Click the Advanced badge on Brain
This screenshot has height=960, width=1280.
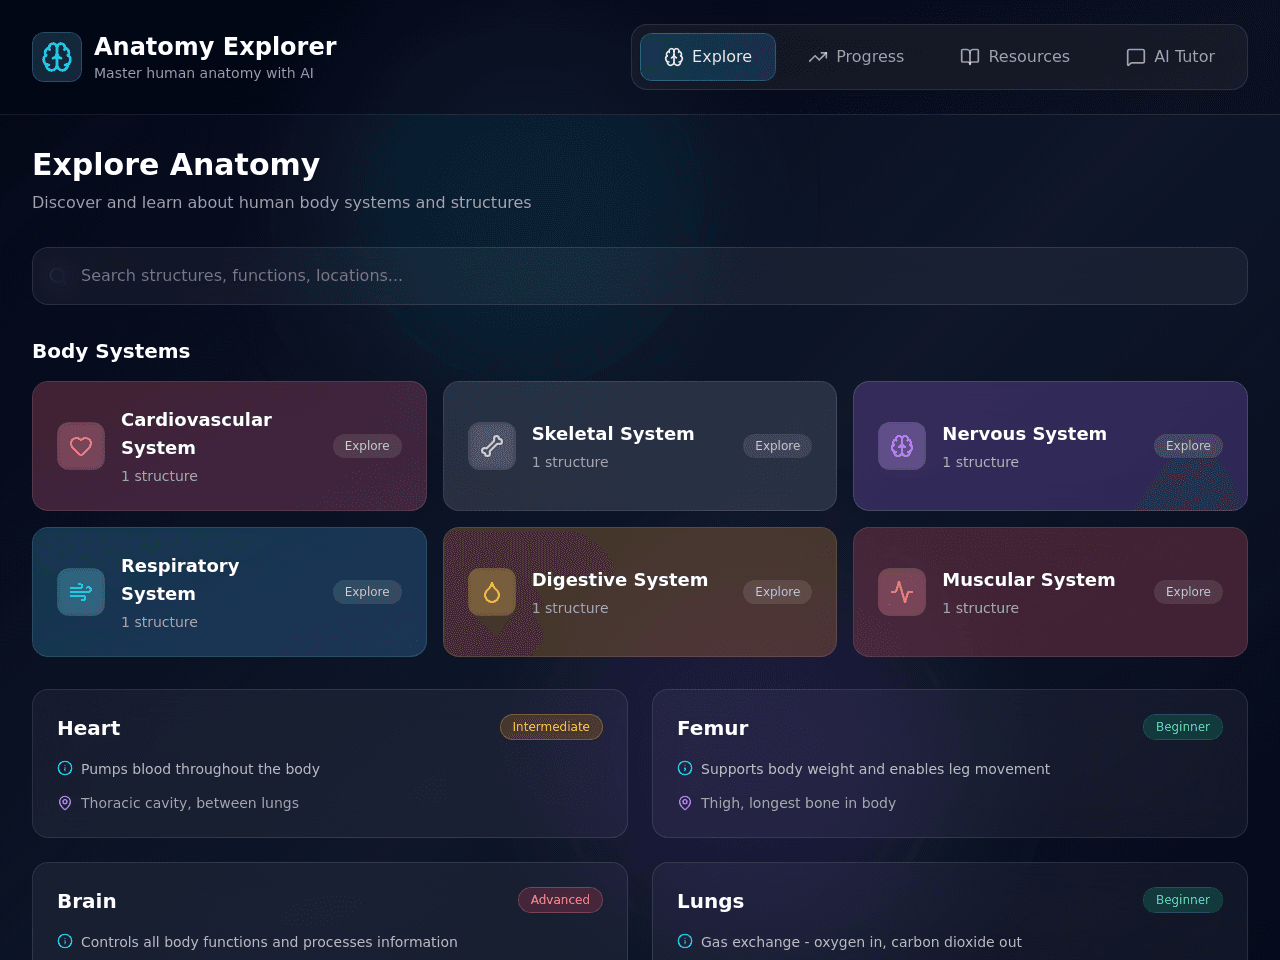coord(560,900)
